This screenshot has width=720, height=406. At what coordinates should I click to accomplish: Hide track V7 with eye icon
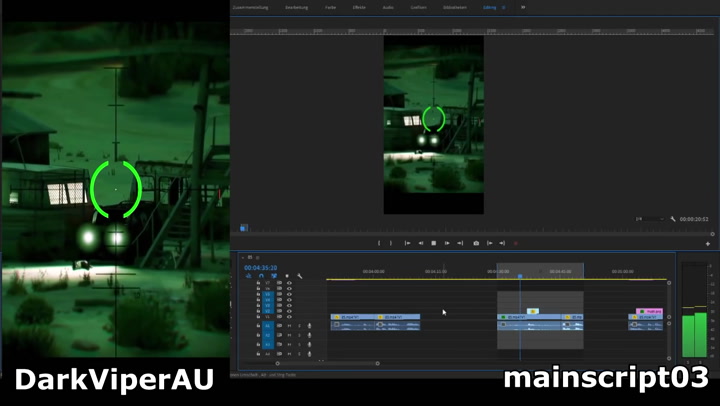[x=289, y=283]
